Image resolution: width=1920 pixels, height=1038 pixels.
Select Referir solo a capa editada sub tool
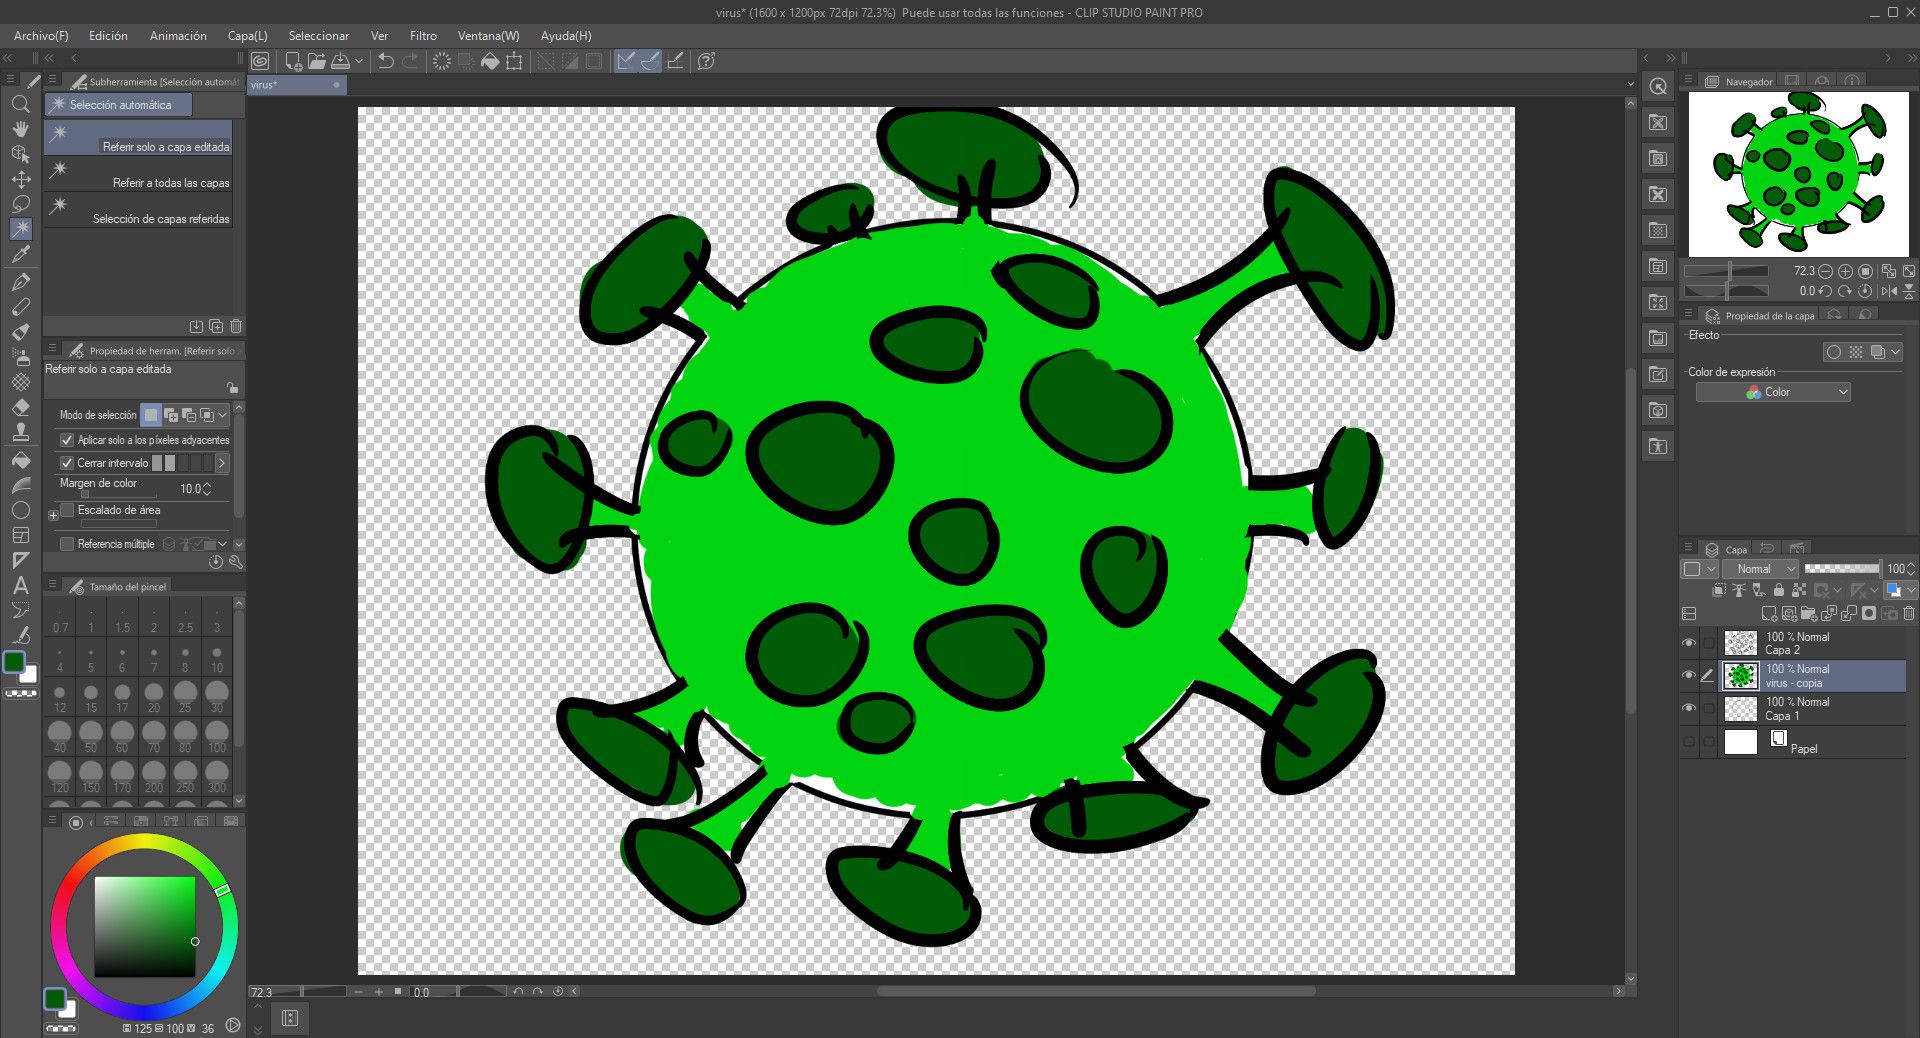(x=139, y=138)
